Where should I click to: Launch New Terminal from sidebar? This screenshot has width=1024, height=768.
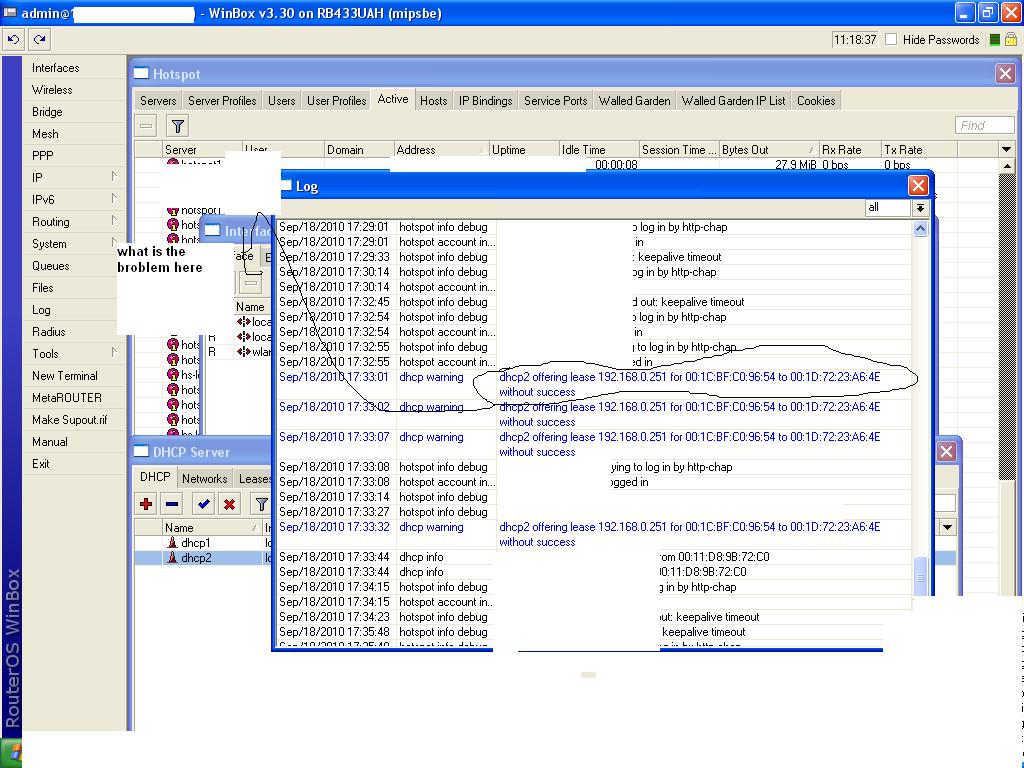[x=65, y=376]
